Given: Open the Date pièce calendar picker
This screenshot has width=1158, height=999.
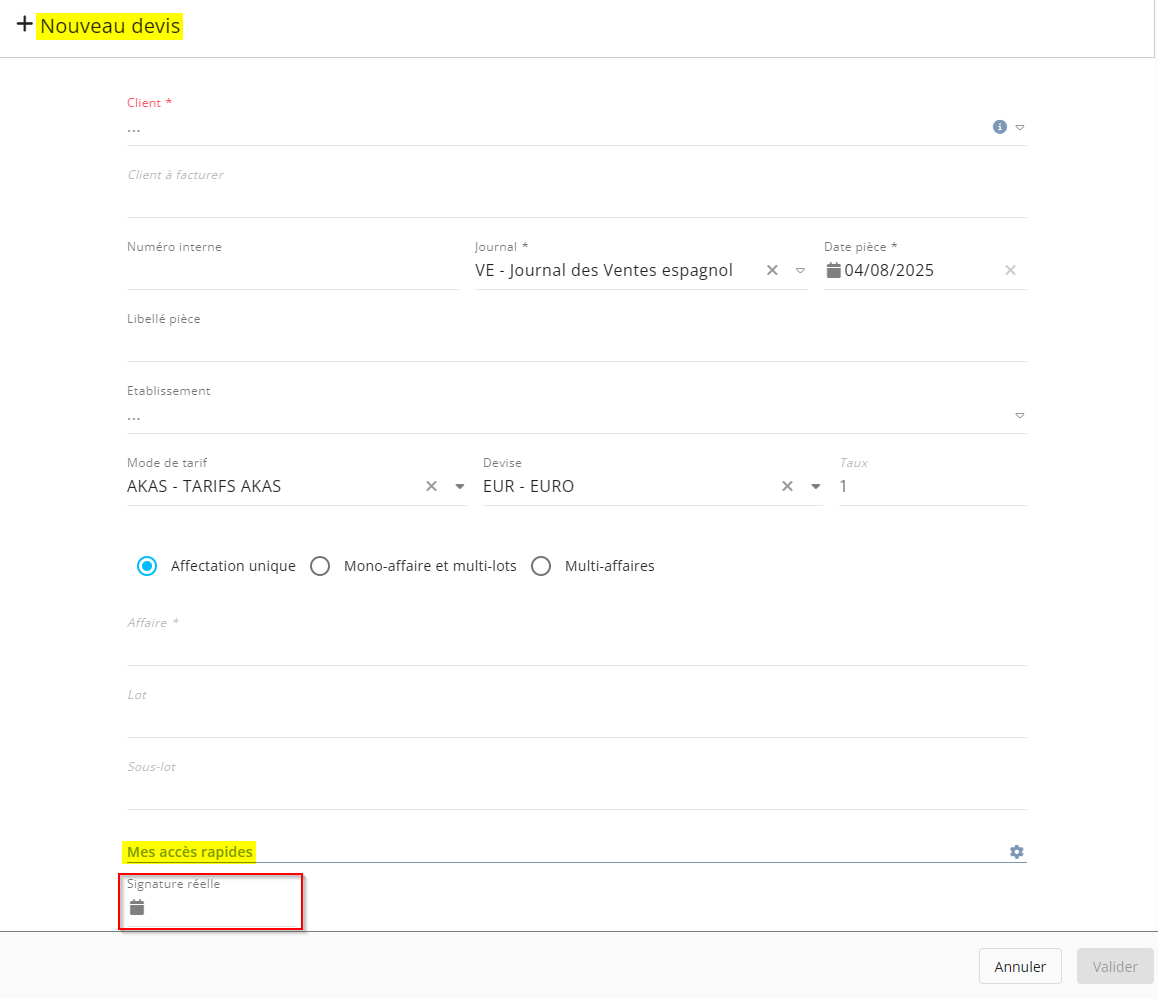Looking at the screenshot, I should tap(834, 270).
